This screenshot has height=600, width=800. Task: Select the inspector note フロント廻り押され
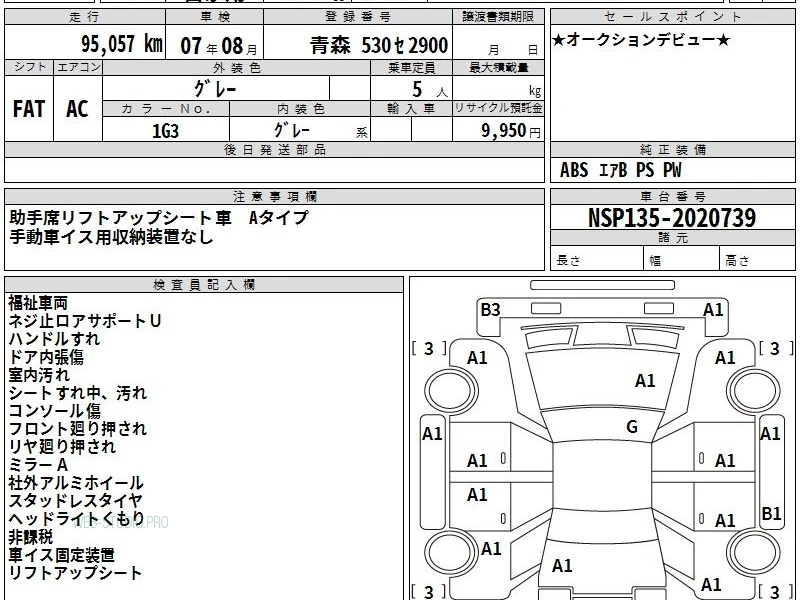coord(78,429)
